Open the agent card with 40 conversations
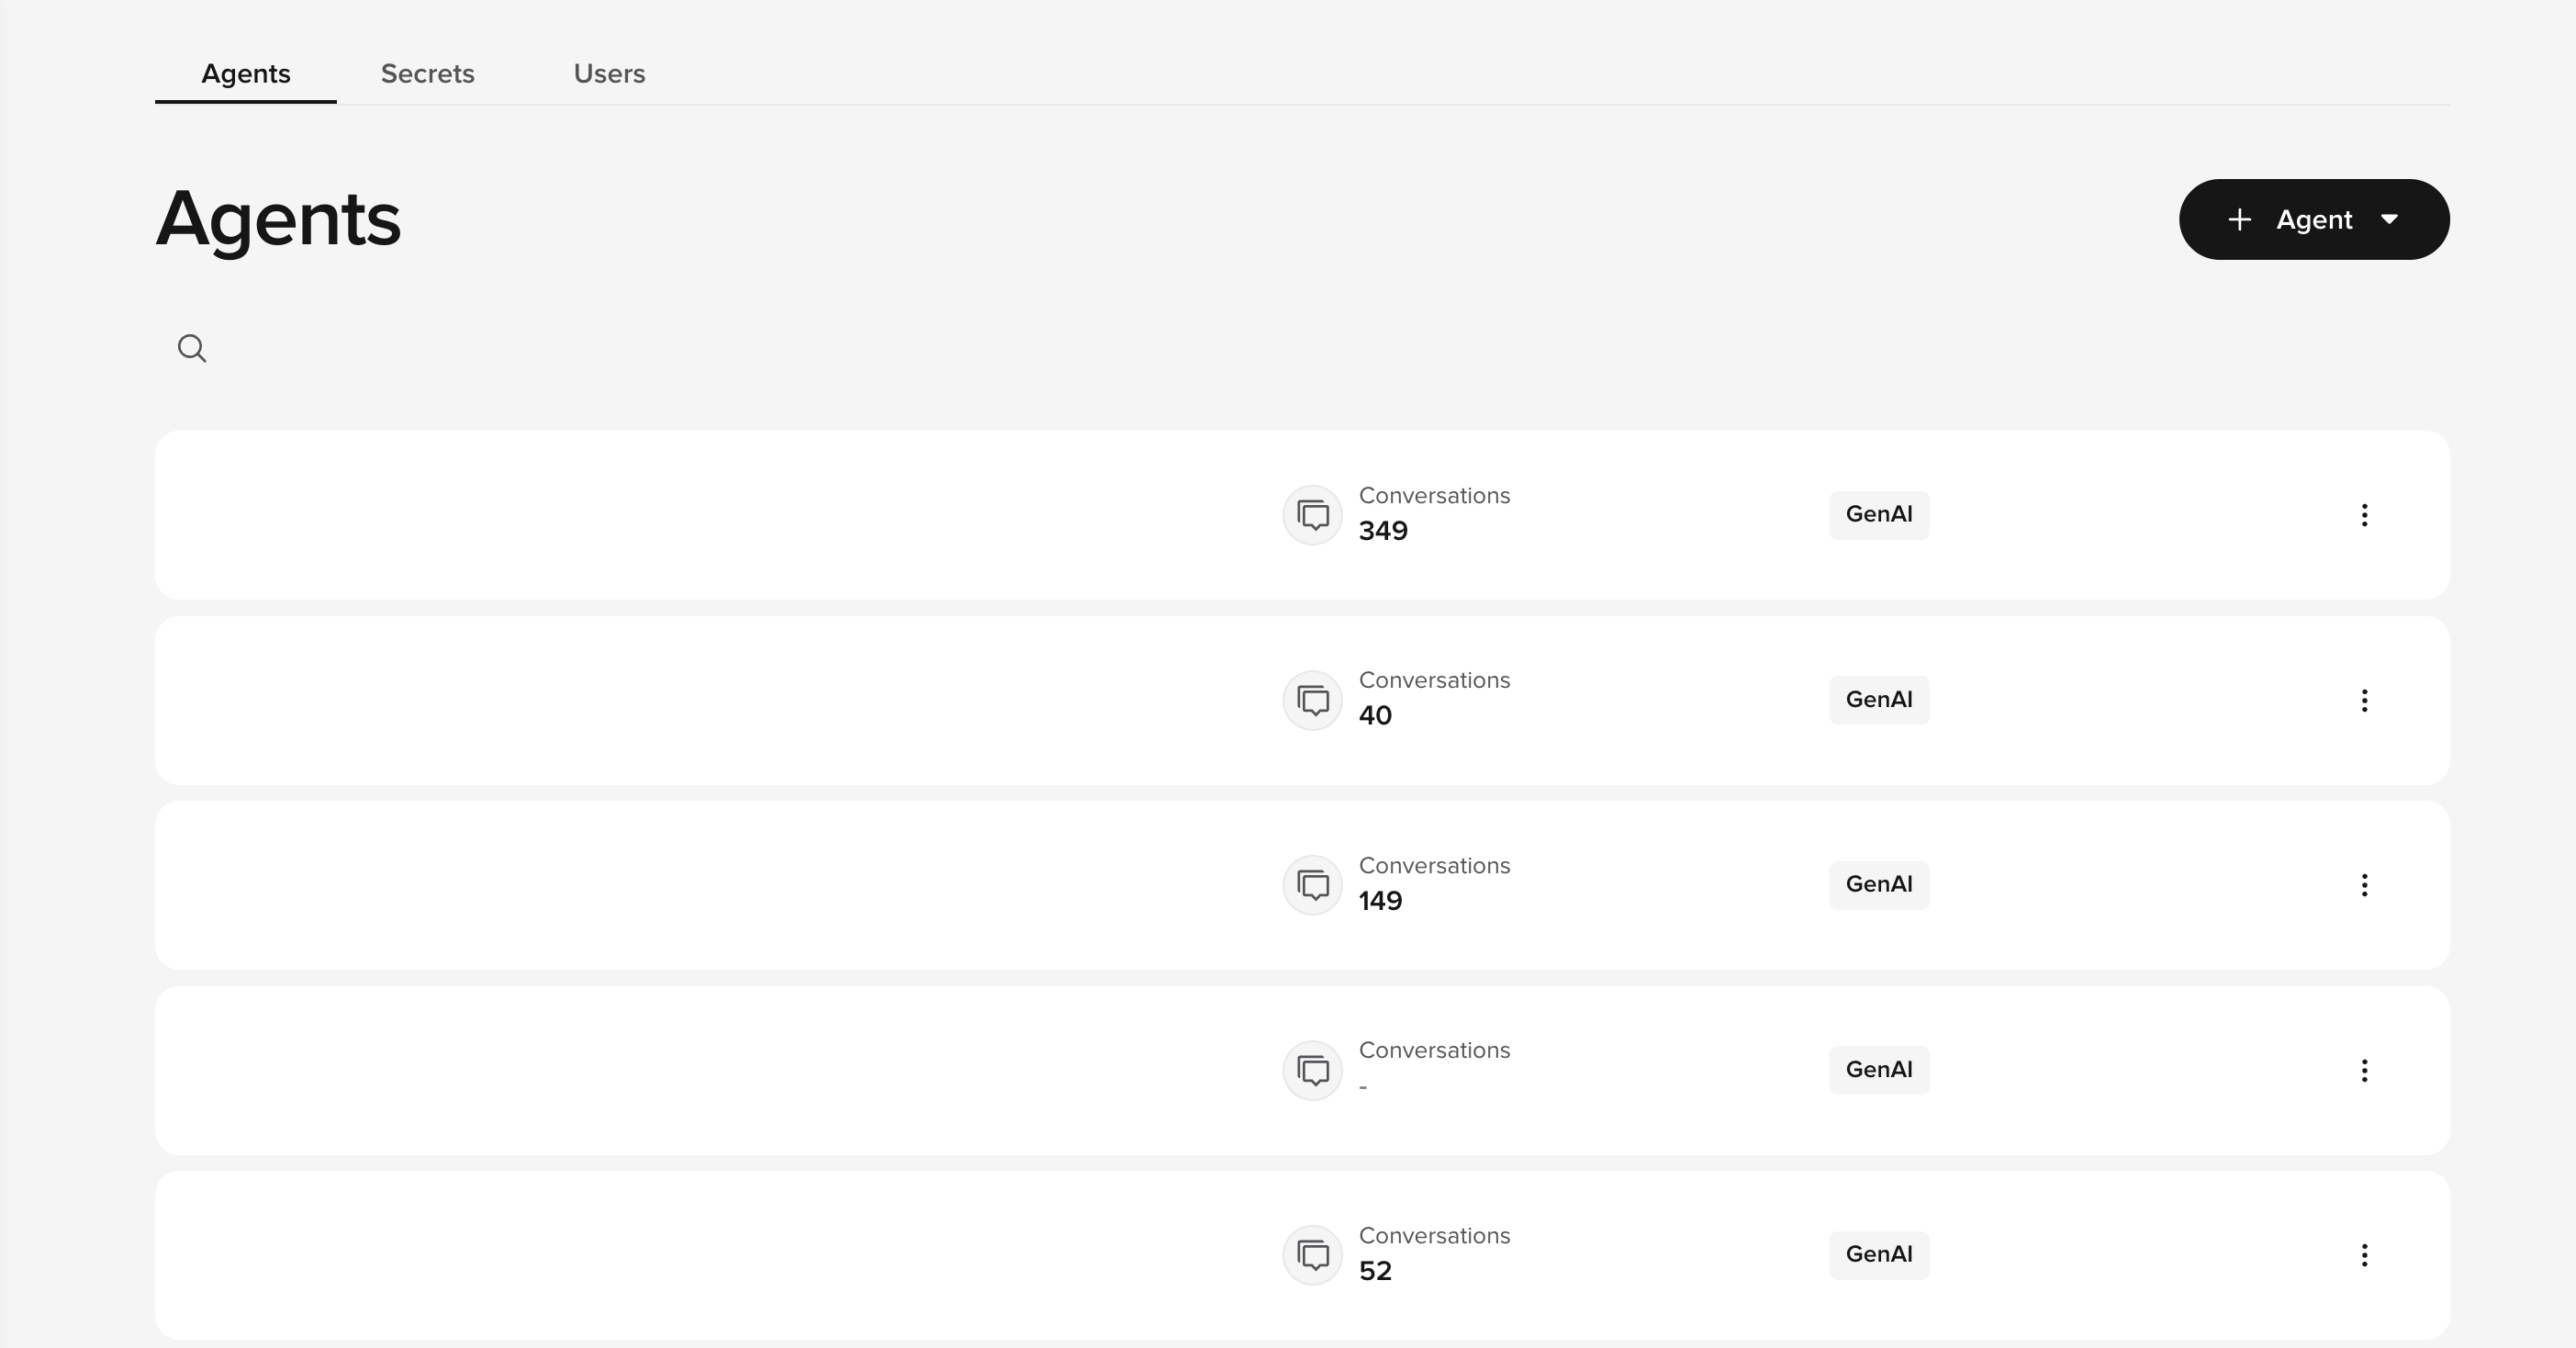 [x=700, y=700]
